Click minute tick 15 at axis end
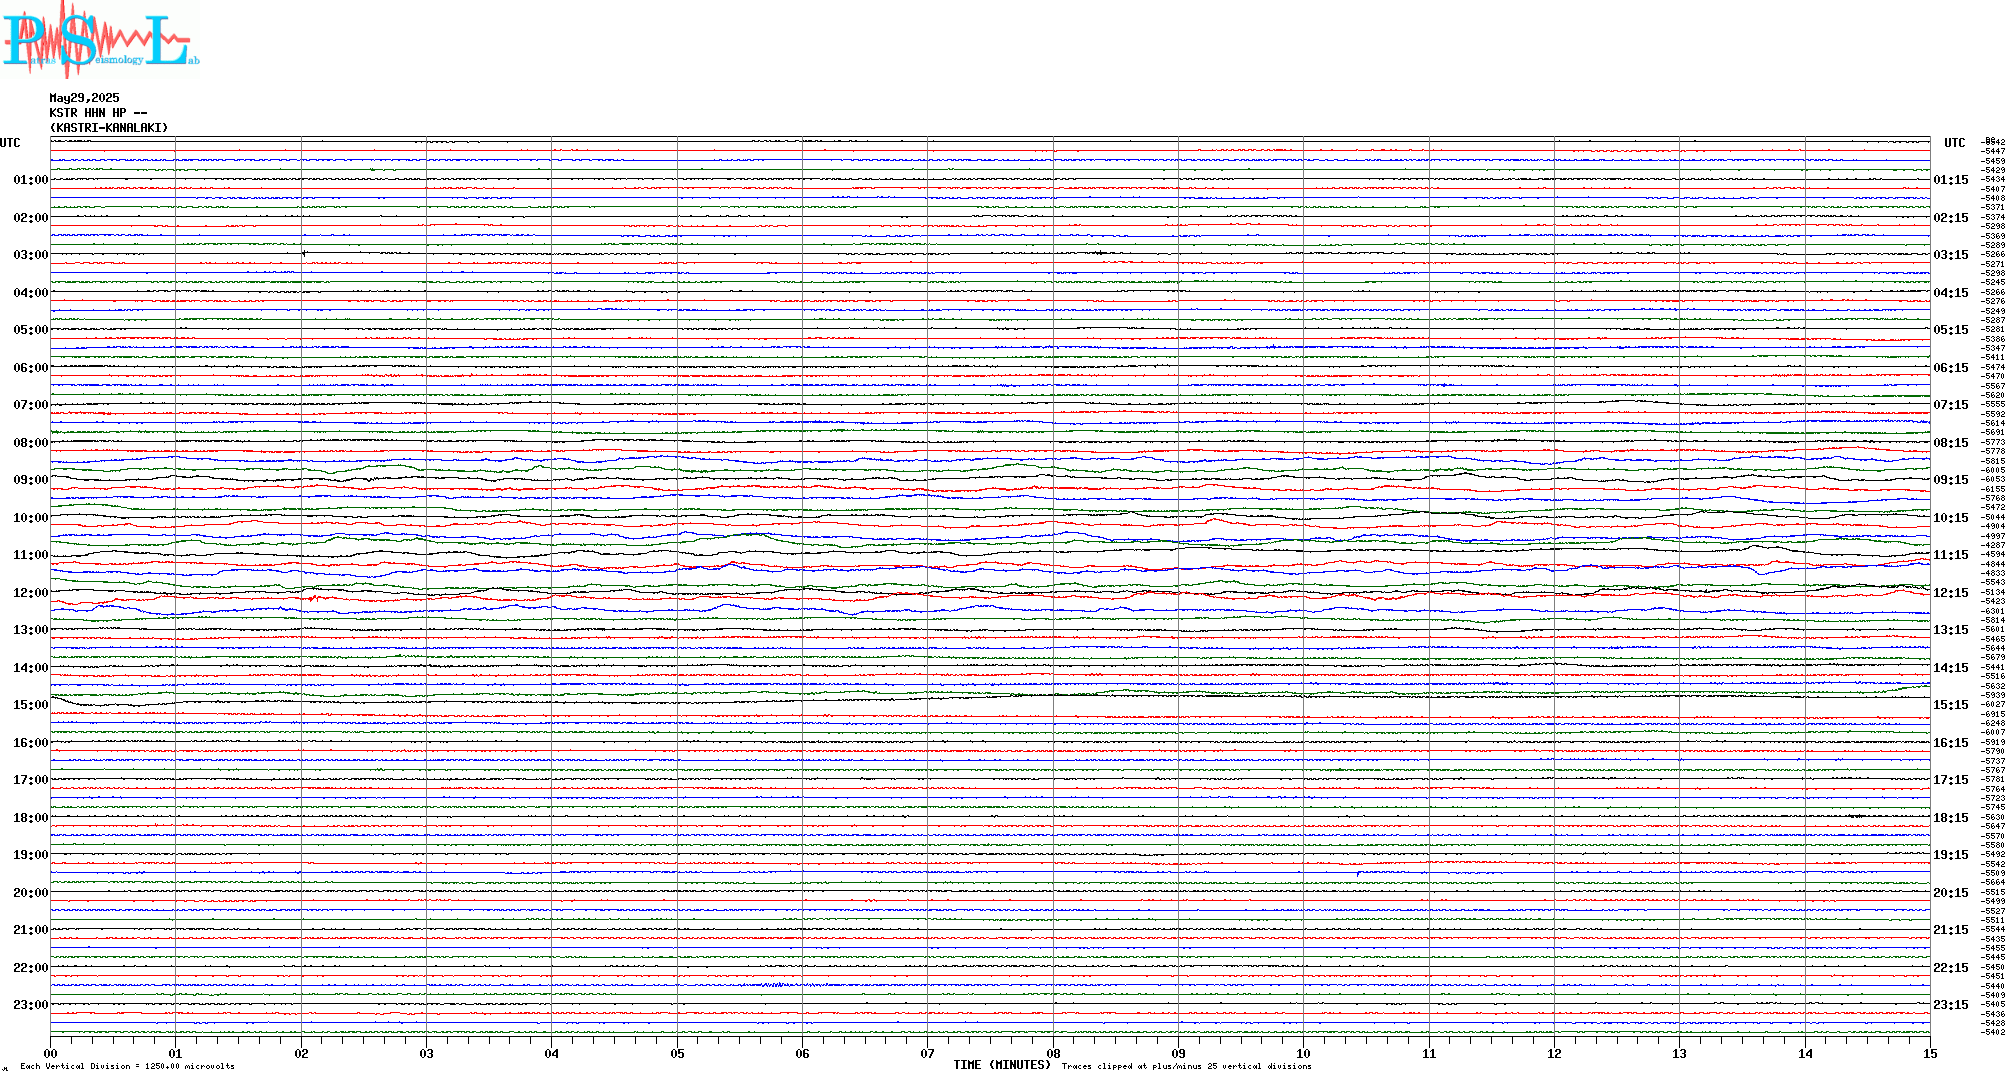The height and width of the screenshot is (1080, 2010). pos(1929,1053)
